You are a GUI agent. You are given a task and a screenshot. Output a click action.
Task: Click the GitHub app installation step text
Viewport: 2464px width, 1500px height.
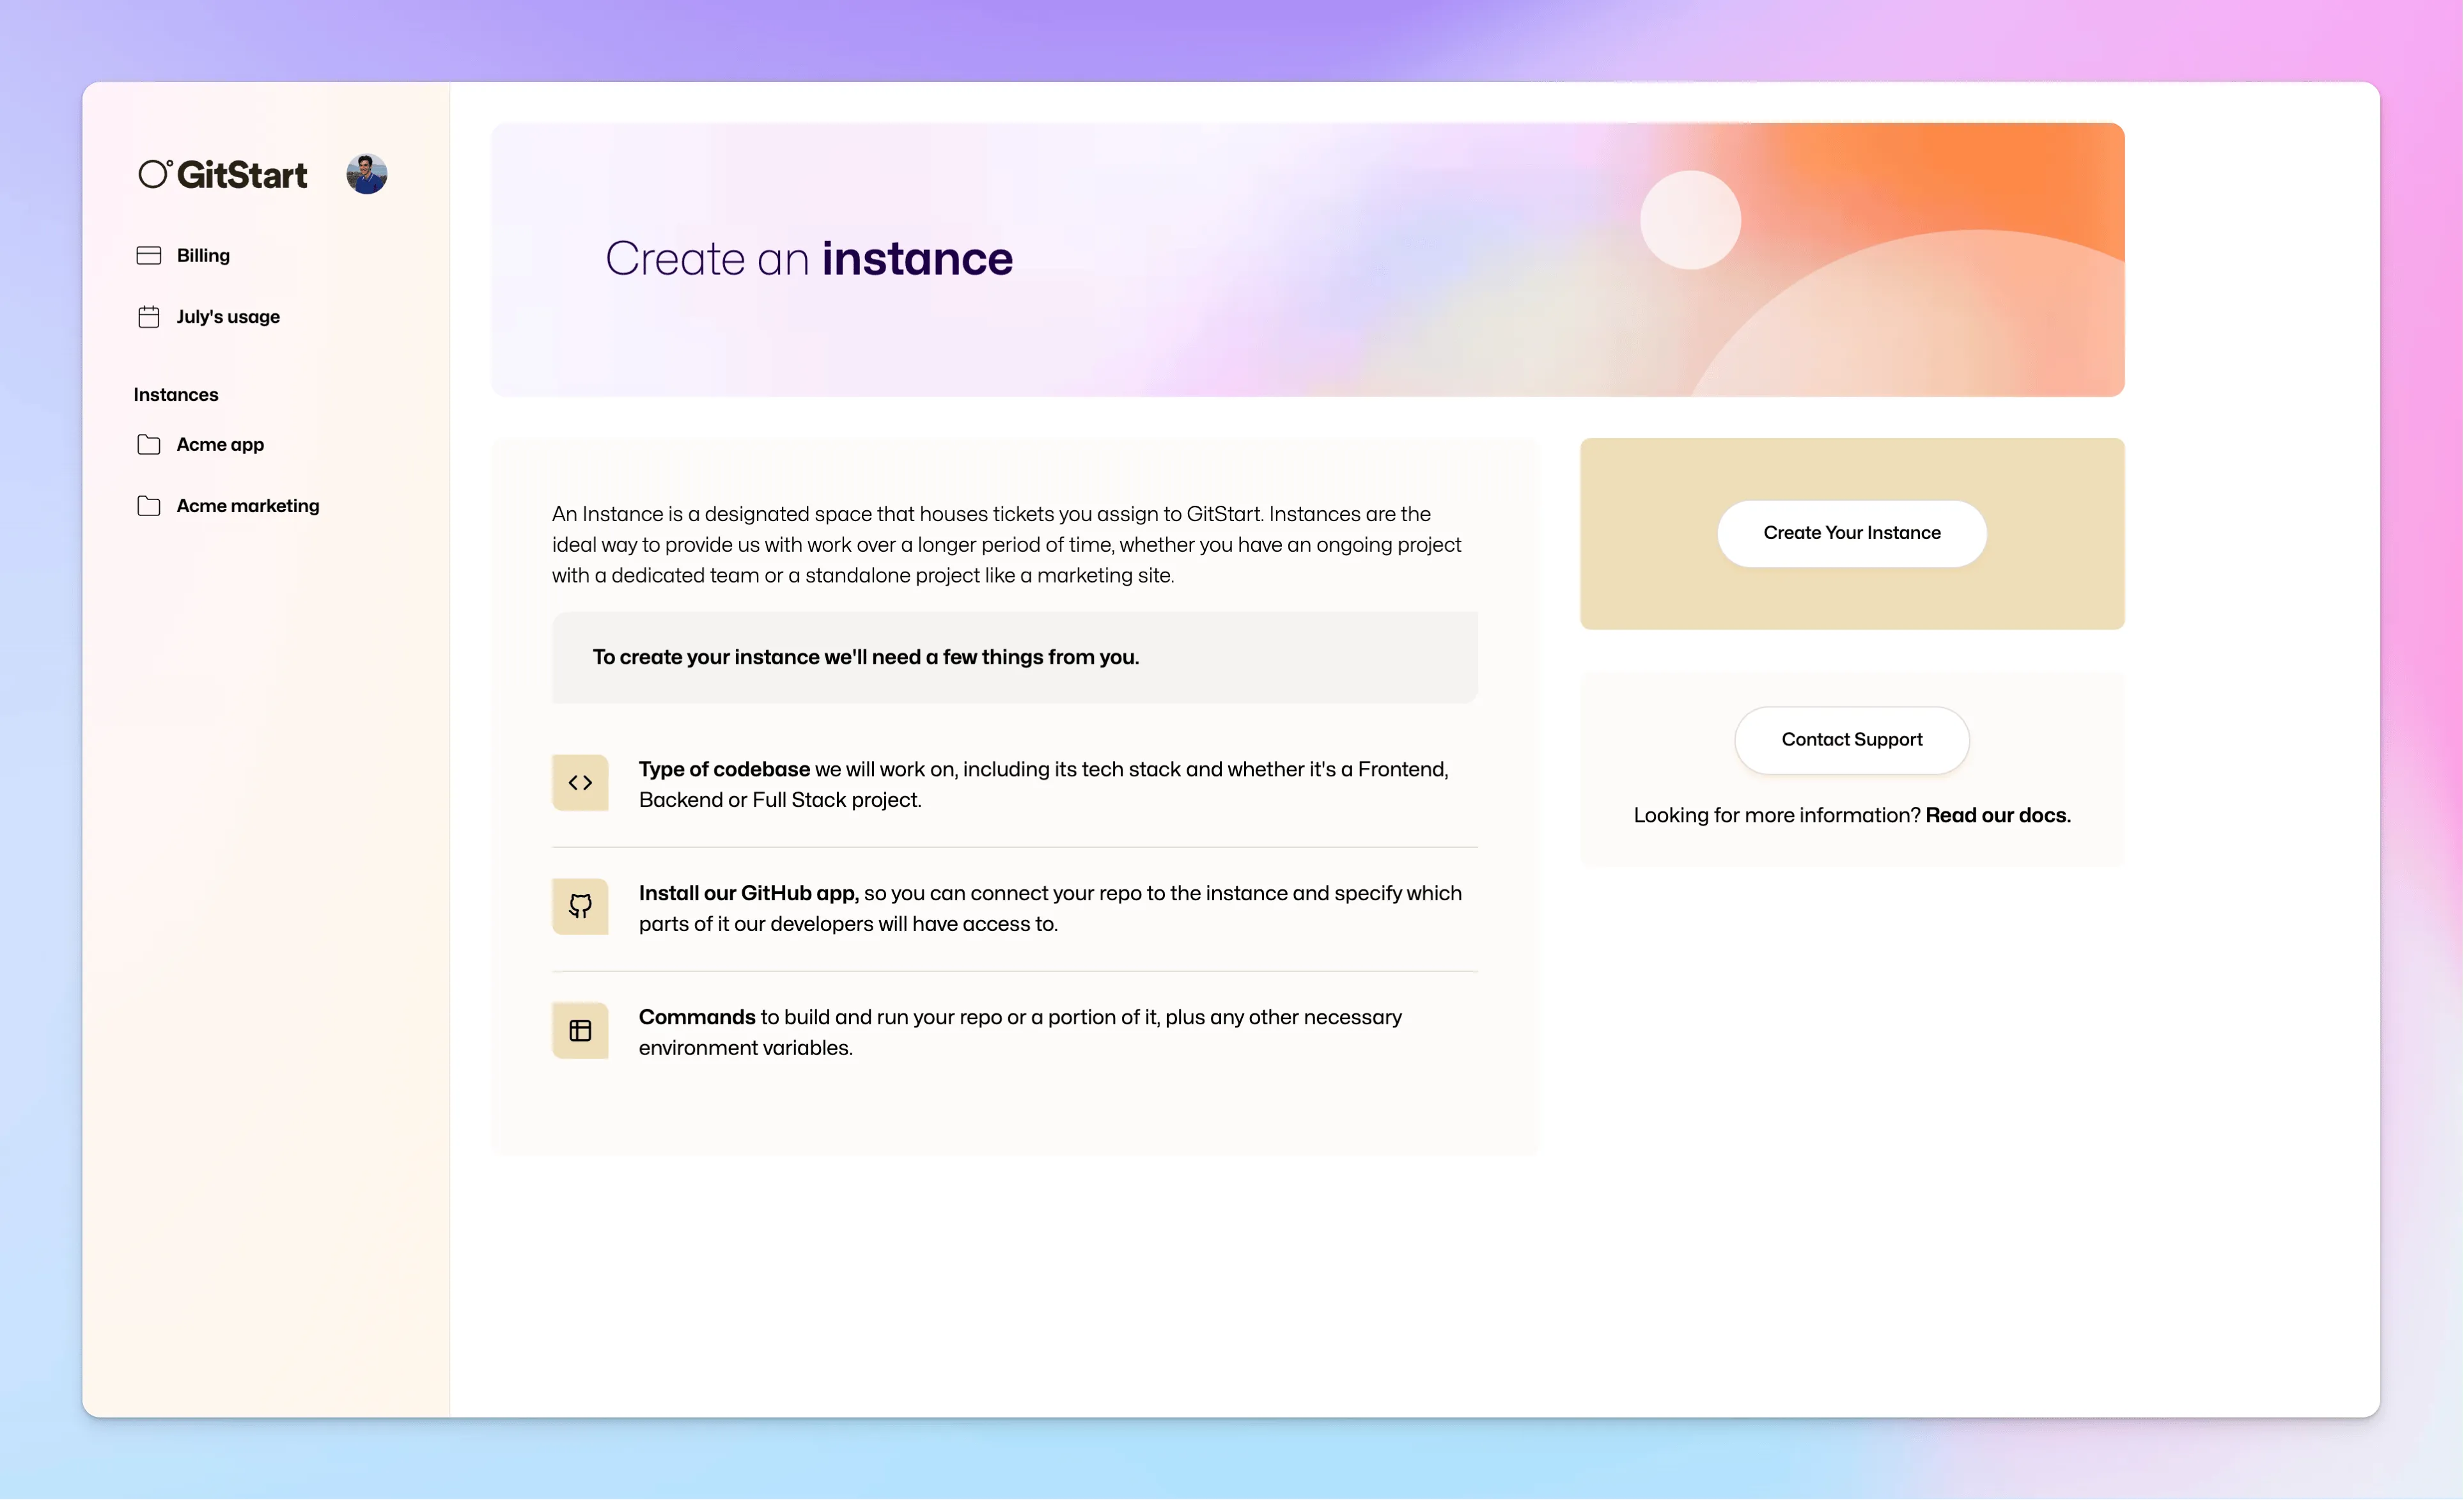[1049, 908]
